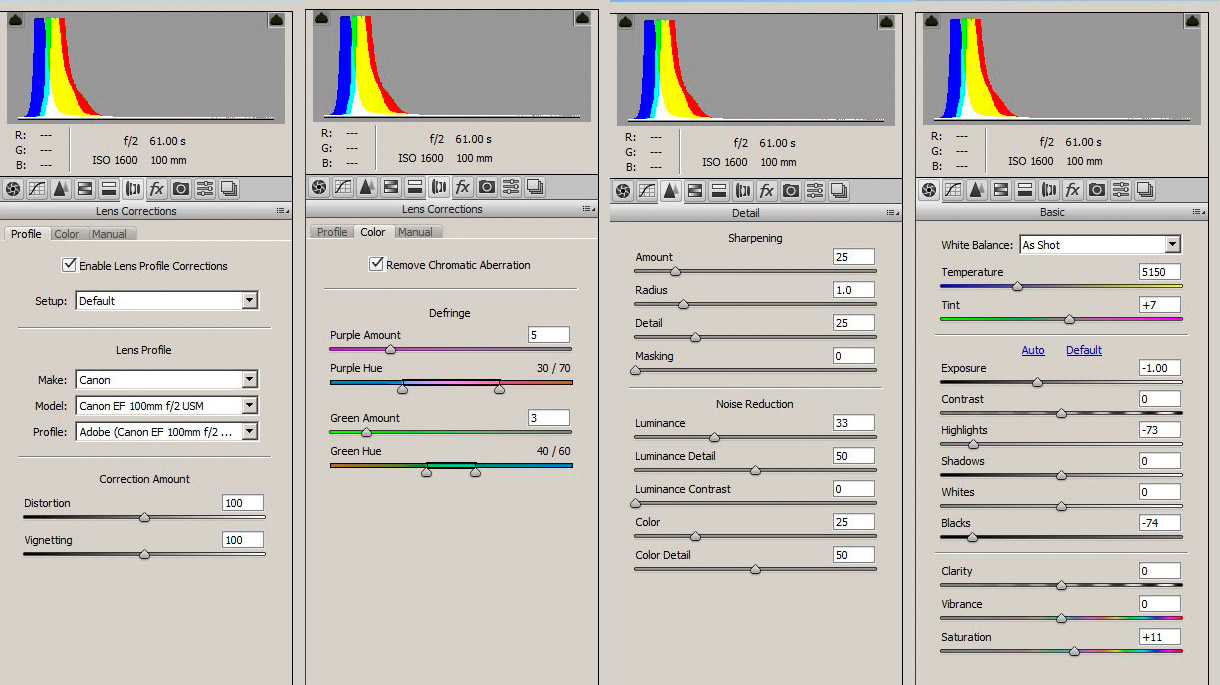Select Camera Calibration icon in the Basic panel
This screenshot has width=1220, height=685.
click(x=1097, y=190)
